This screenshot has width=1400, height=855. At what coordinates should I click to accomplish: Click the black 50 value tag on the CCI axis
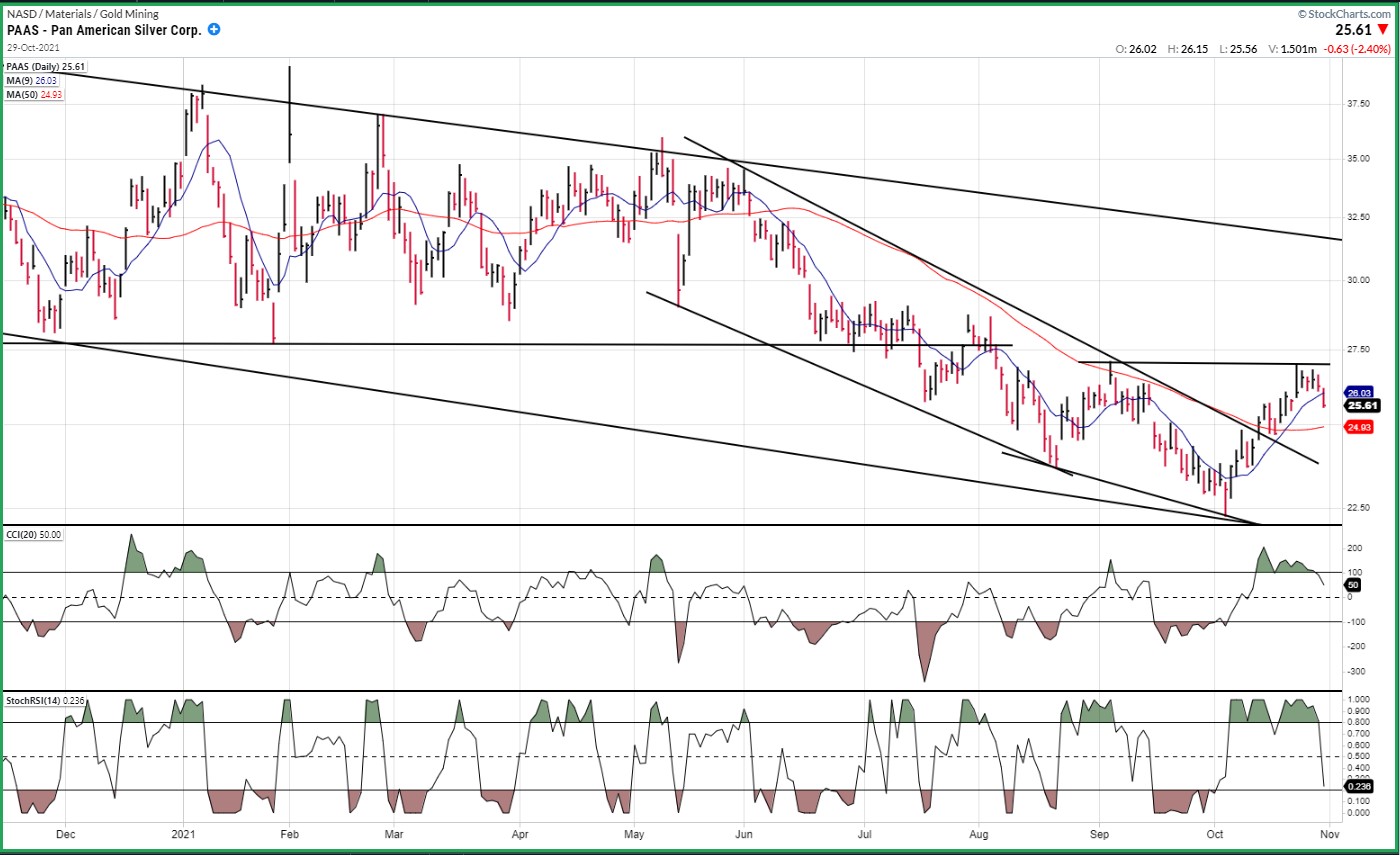tap(1351, 585)
